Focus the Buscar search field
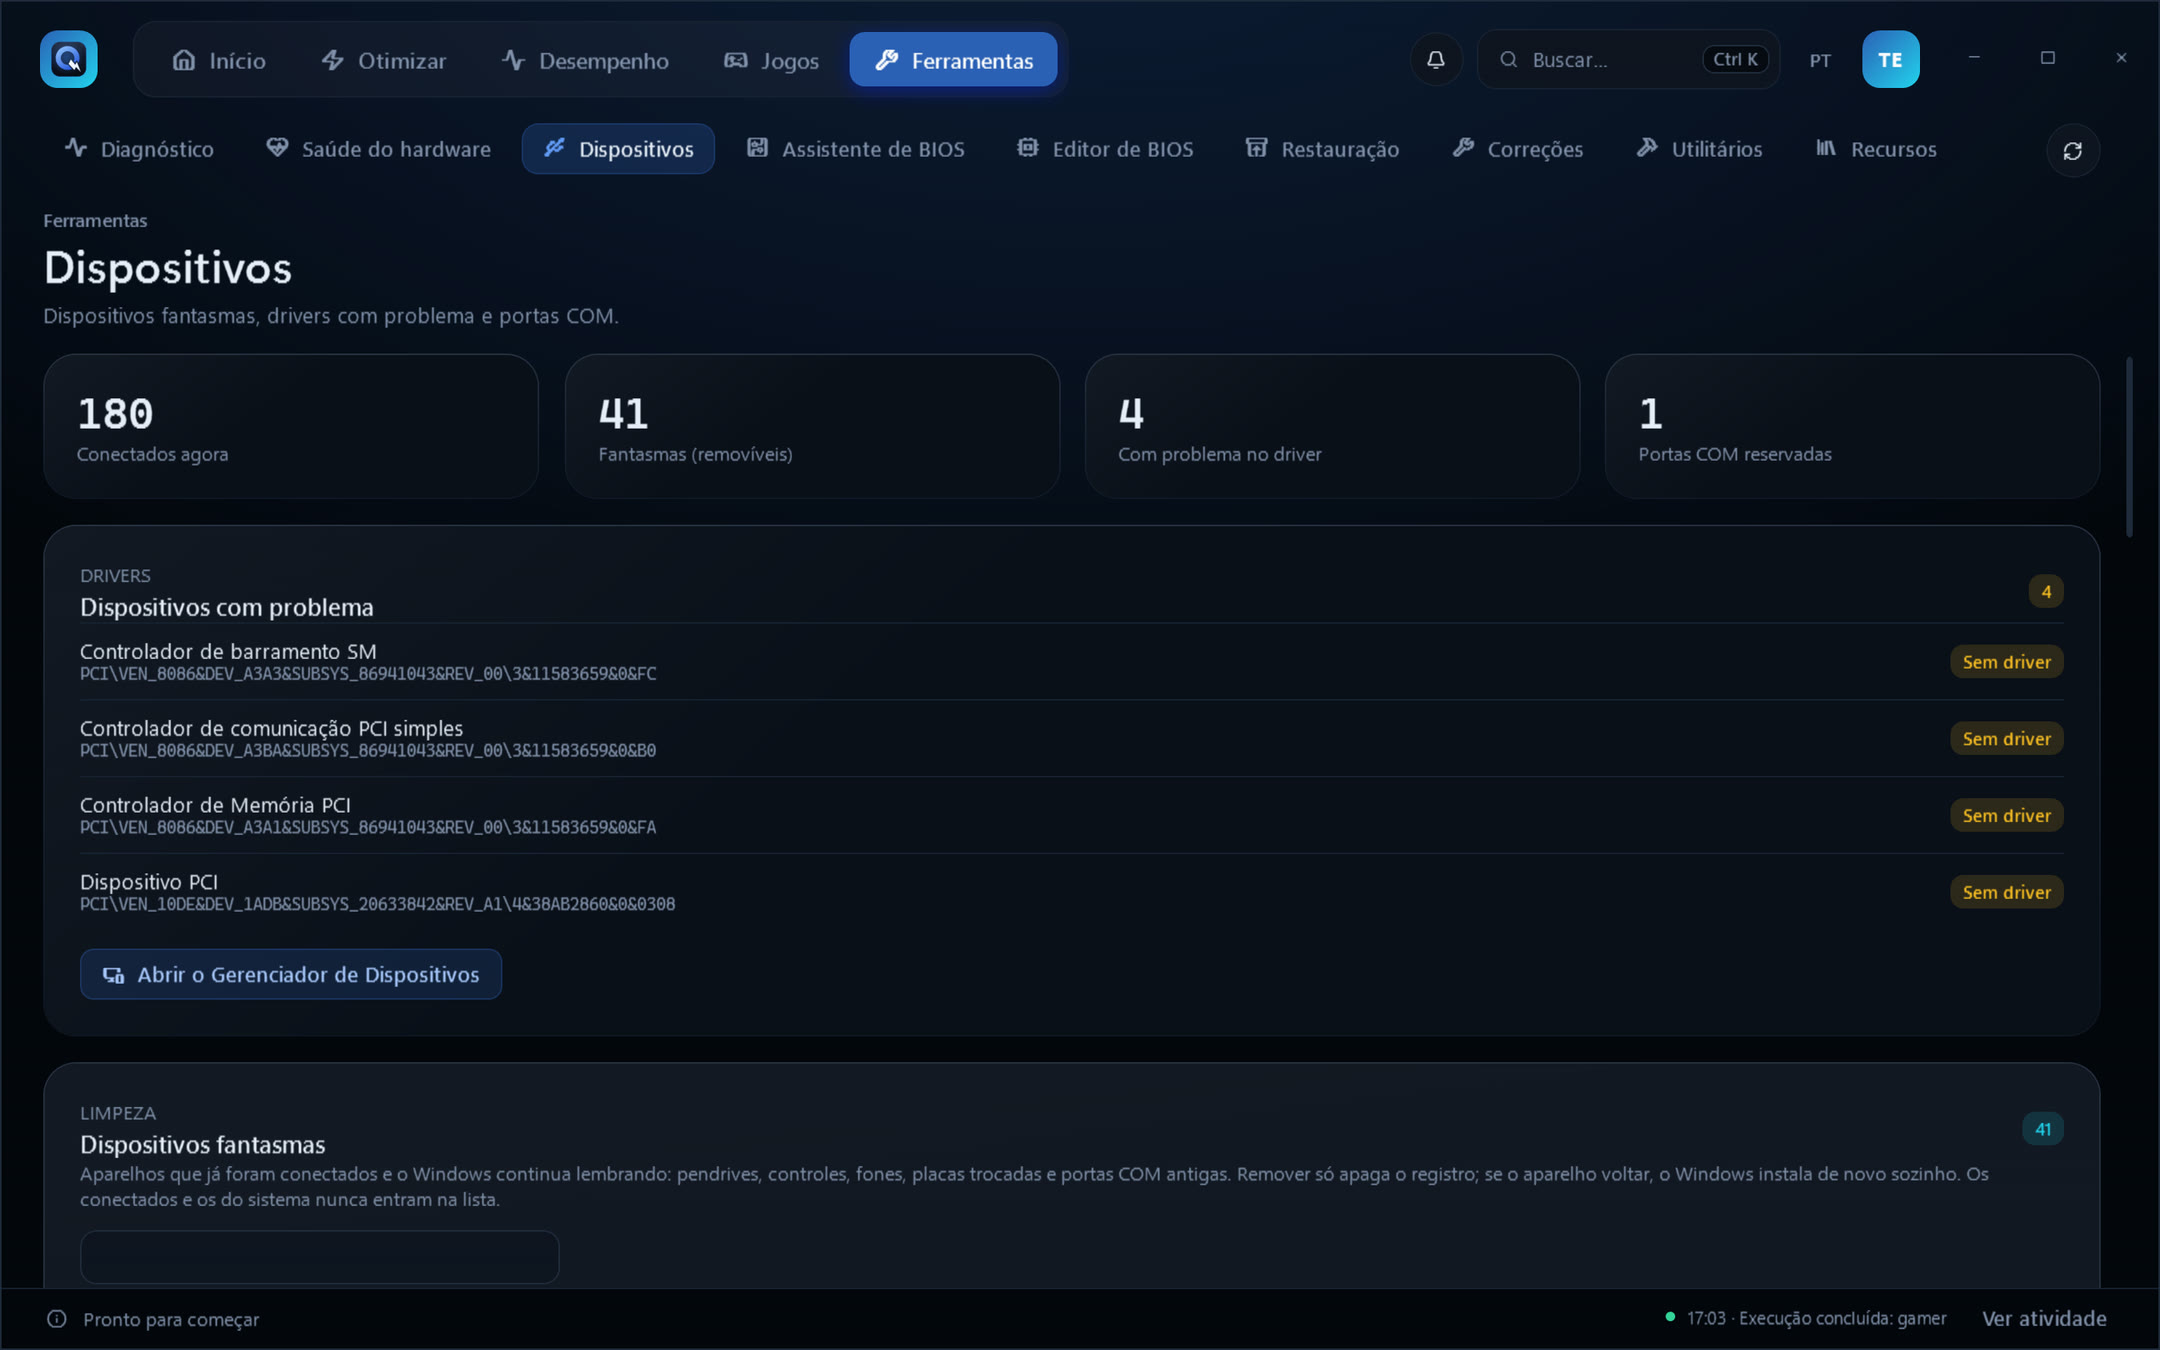 (x=1628, y=60)
